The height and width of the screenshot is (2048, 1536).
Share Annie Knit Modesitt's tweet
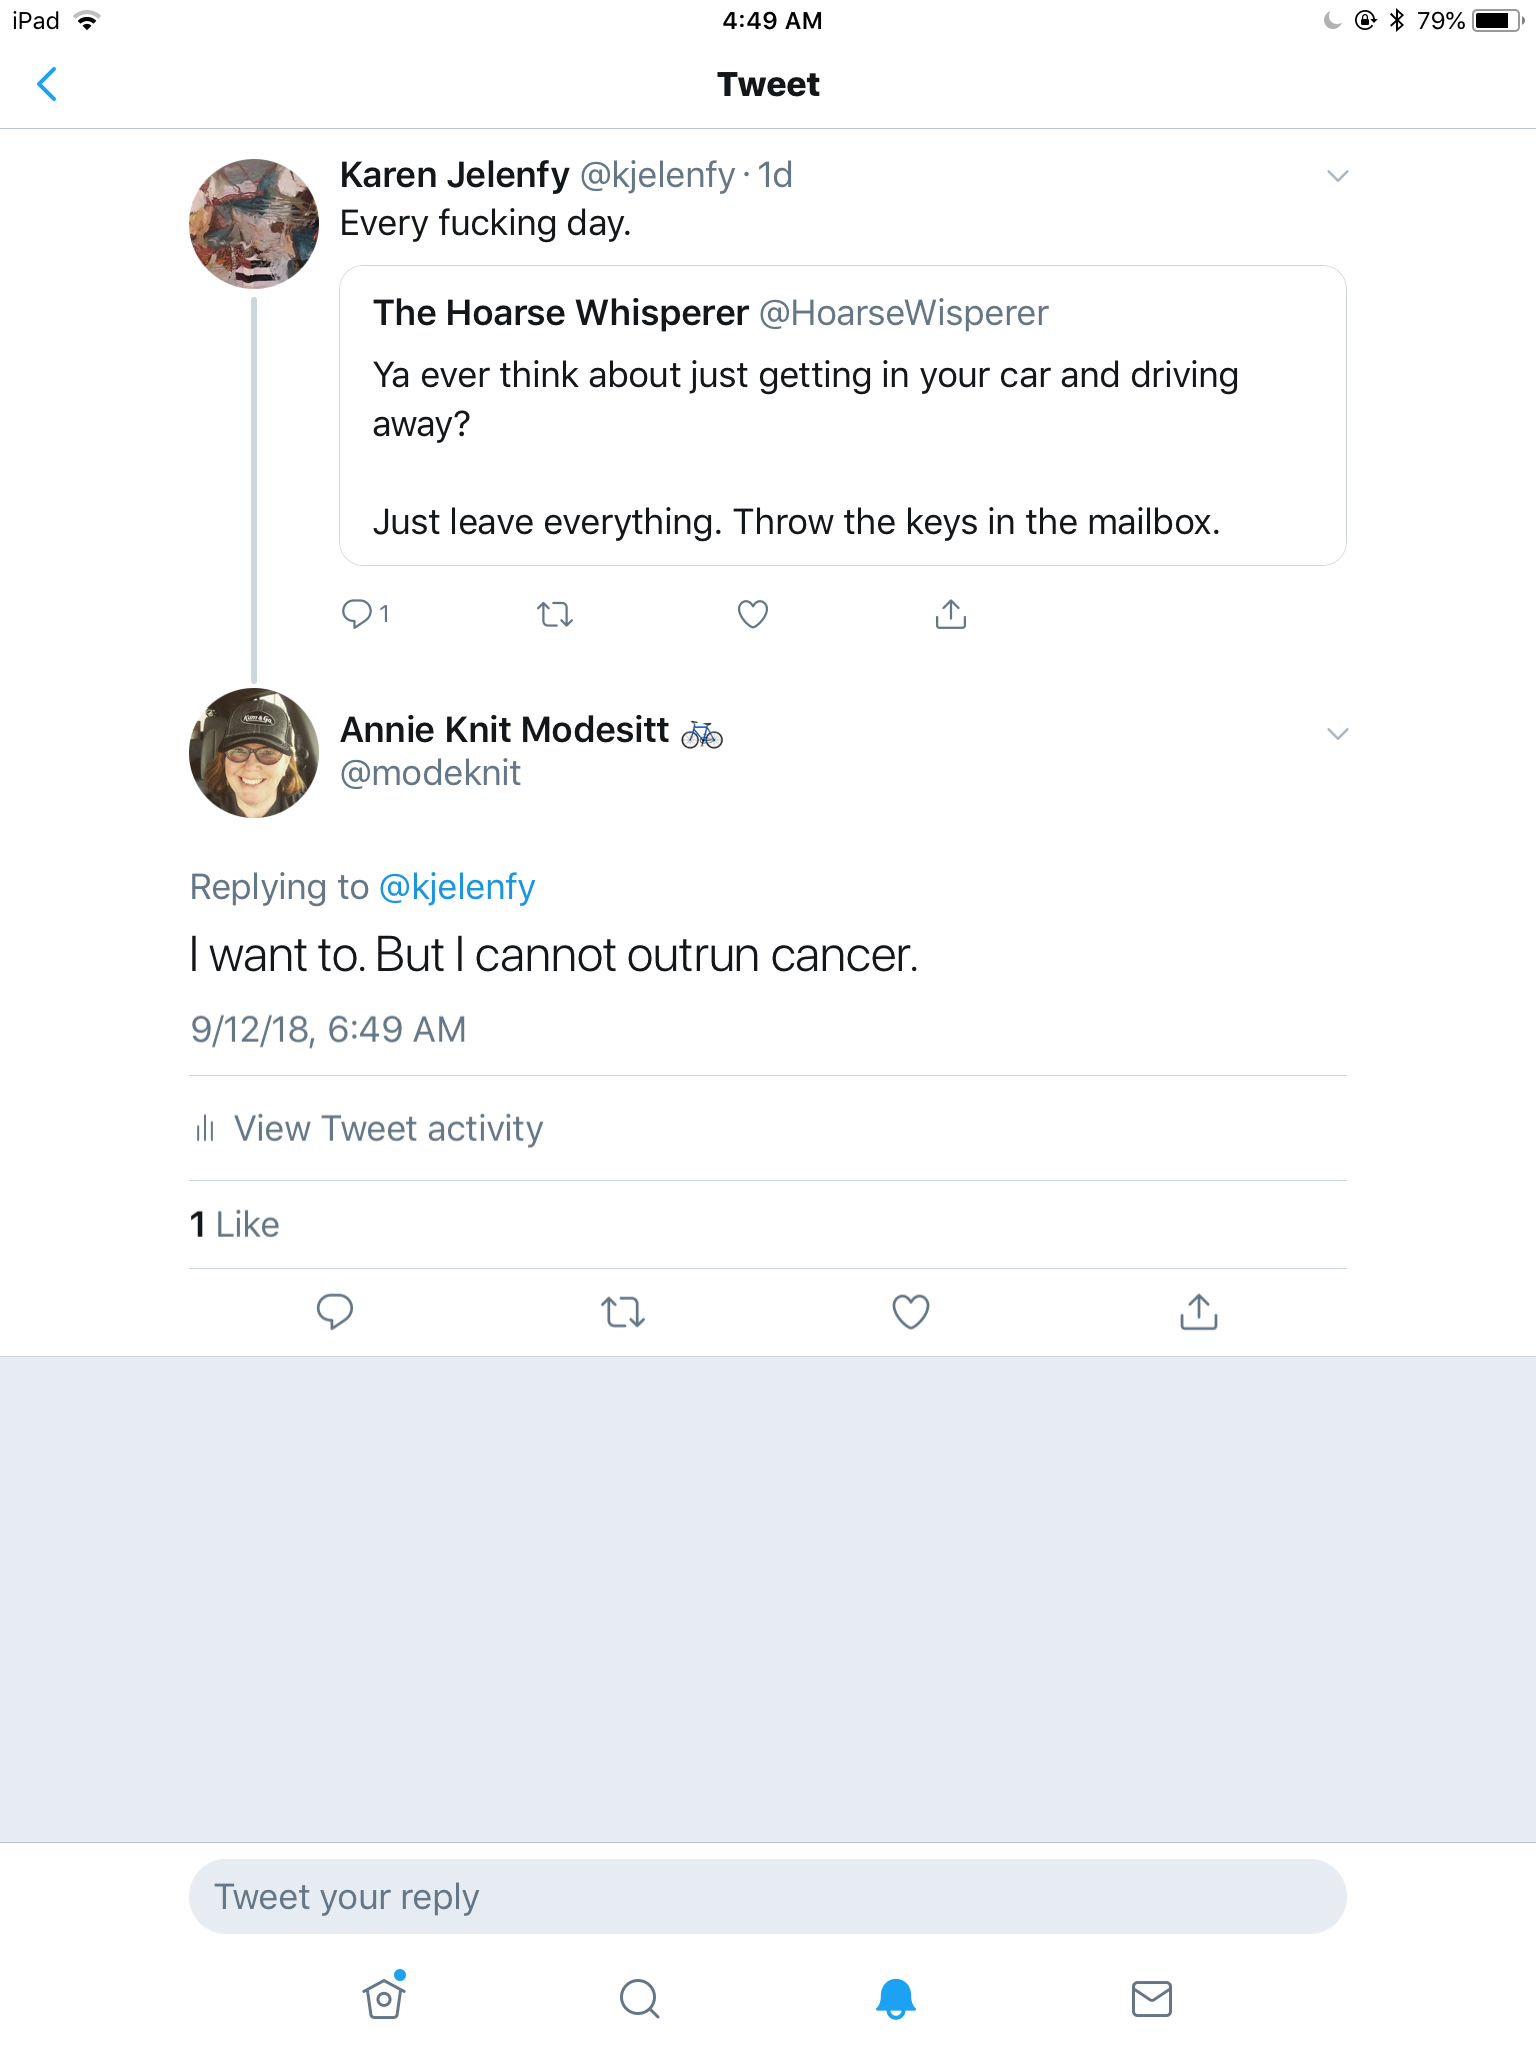(x=1199, y=1311)
